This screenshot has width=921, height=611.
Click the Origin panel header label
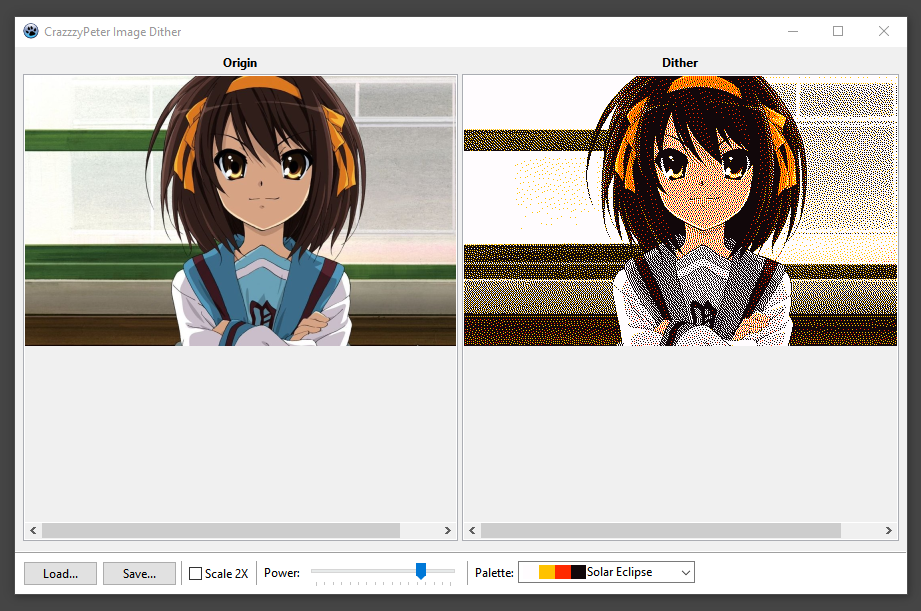(239, 62)
